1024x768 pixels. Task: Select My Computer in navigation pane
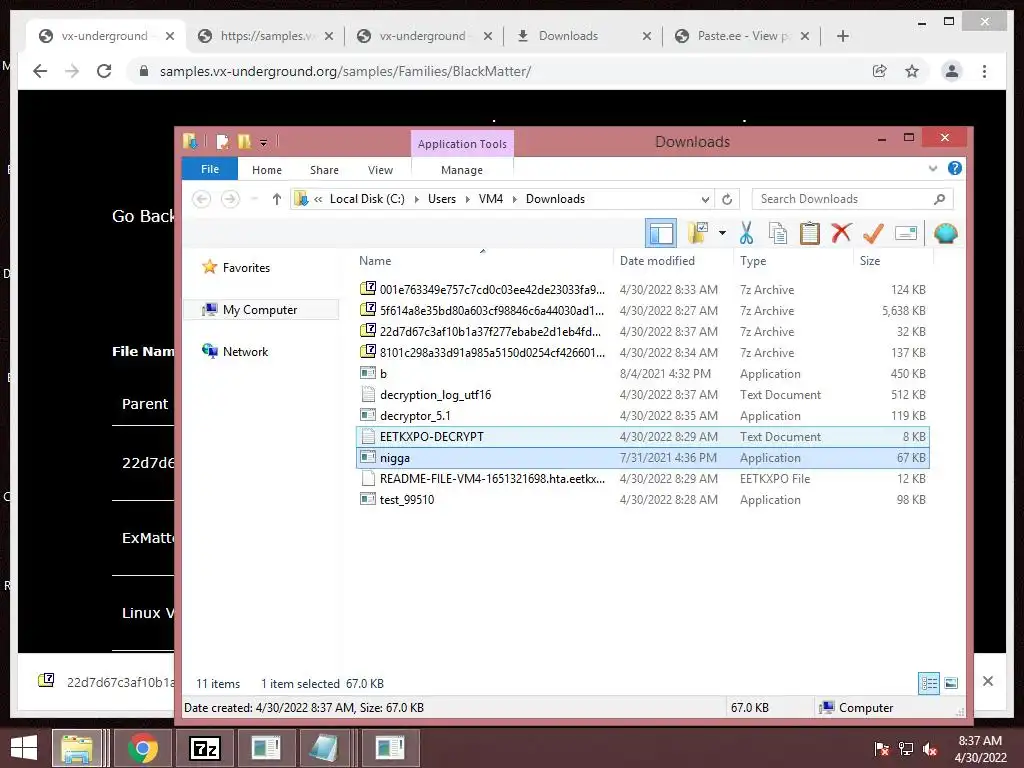tap(259, 310)
